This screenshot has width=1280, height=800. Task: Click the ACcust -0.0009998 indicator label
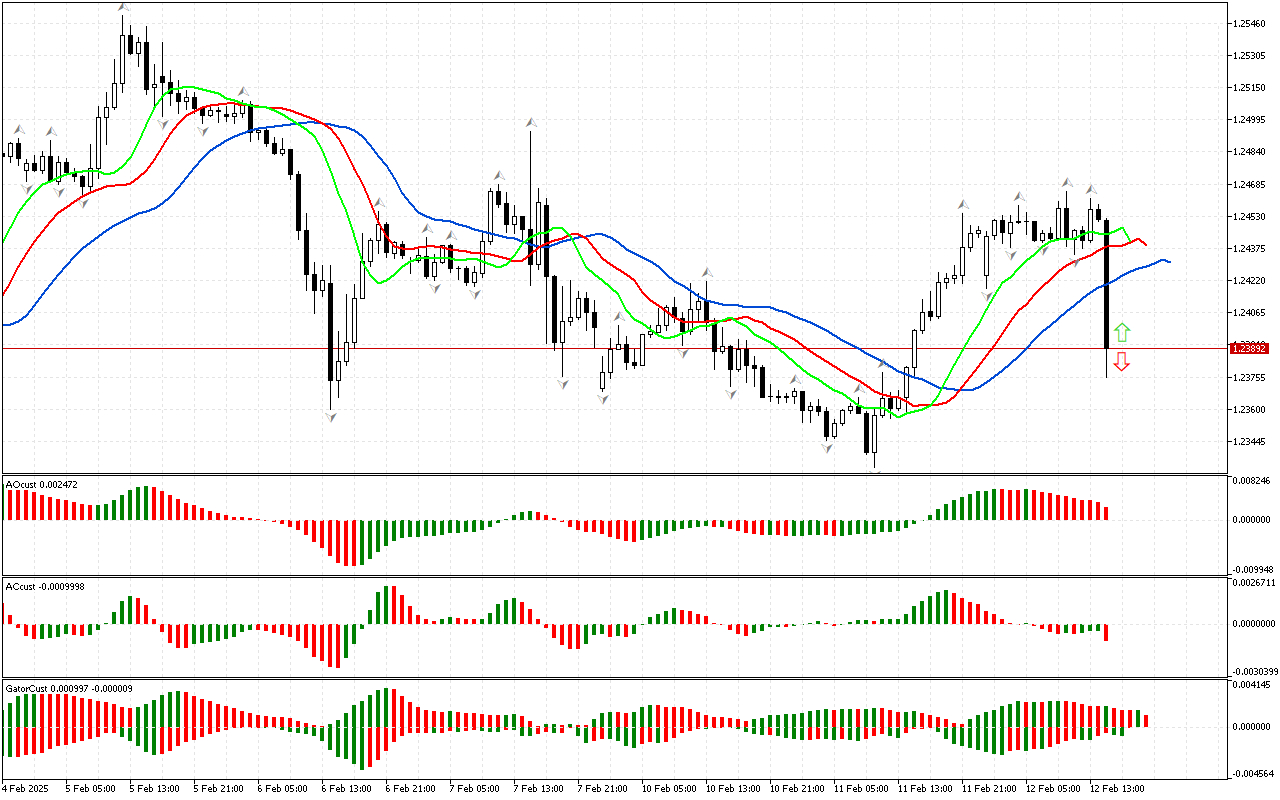pos(45,586)
